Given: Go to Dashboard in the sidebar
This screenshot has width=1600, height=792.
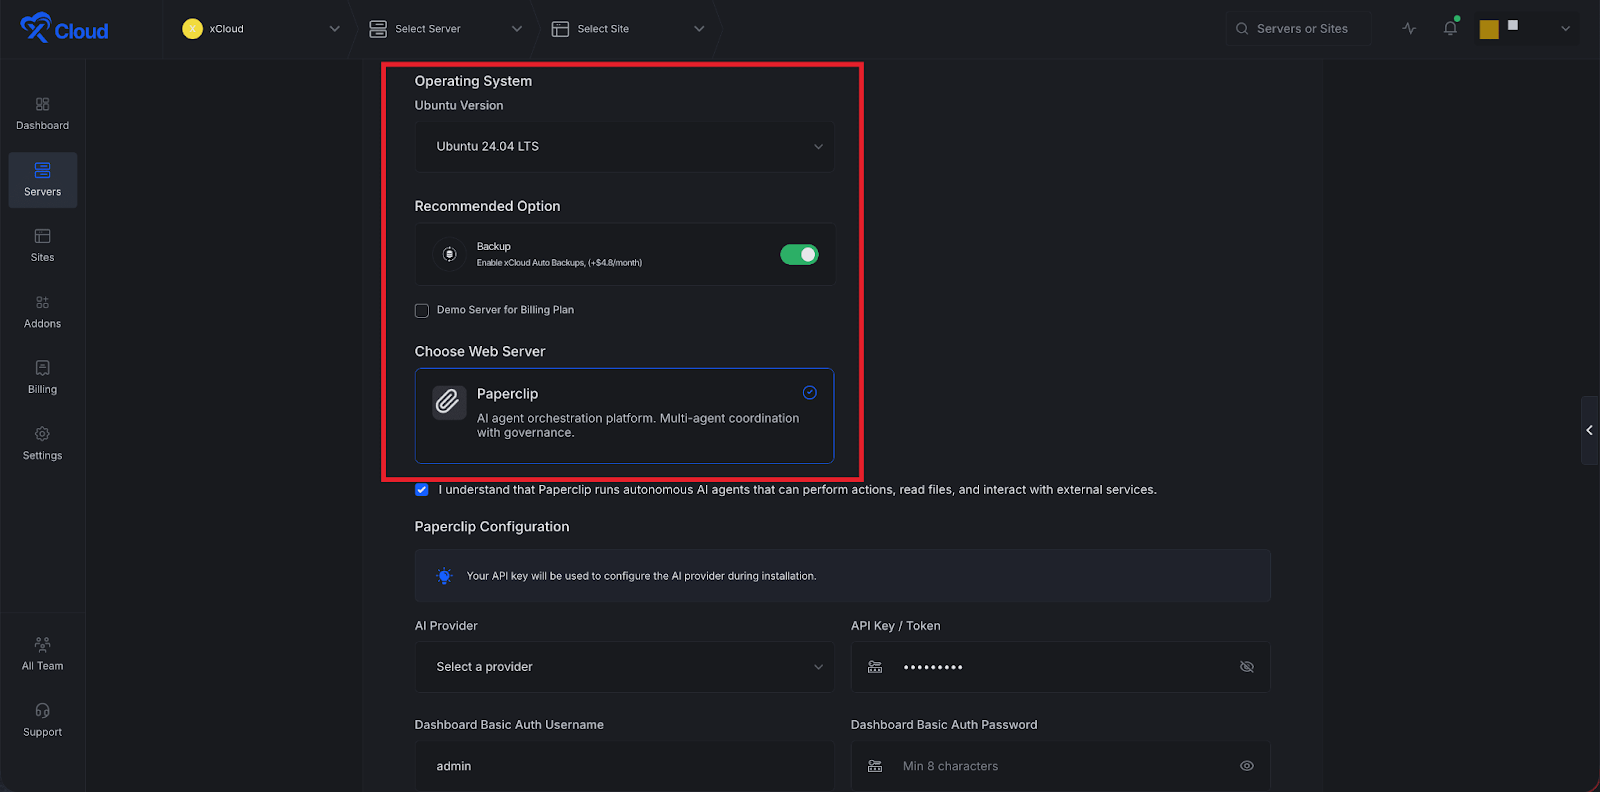Looking at the screenshot, I should coord(42,114).
